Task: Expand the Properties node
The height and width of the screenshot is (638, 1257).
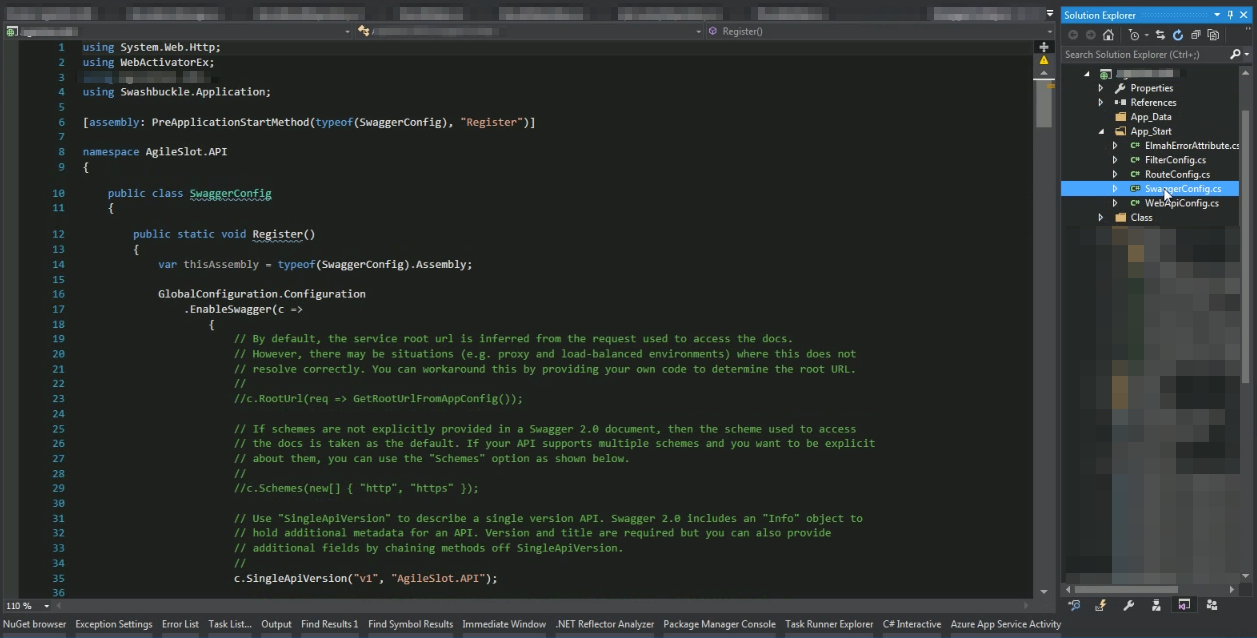Action: point(1101,88)
